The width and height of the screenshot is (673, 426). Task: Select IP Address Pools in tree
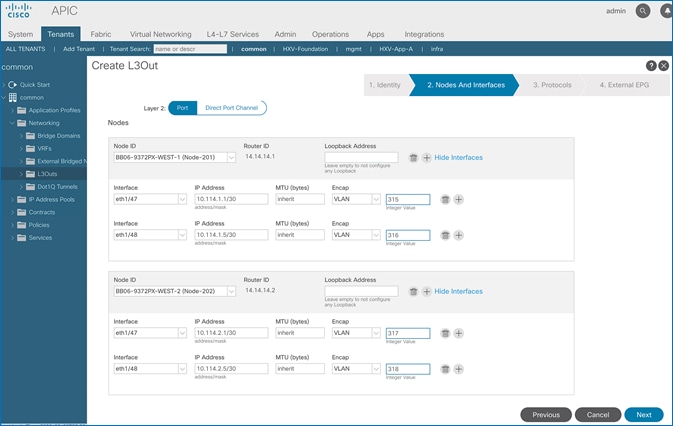[52, 199]
